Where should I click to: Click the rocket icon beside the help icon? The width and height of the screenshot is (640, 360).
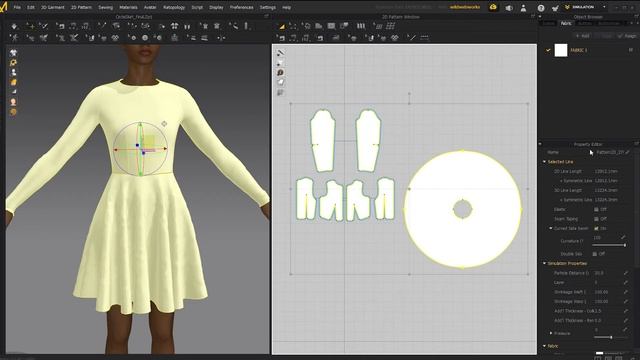point(555,8)
